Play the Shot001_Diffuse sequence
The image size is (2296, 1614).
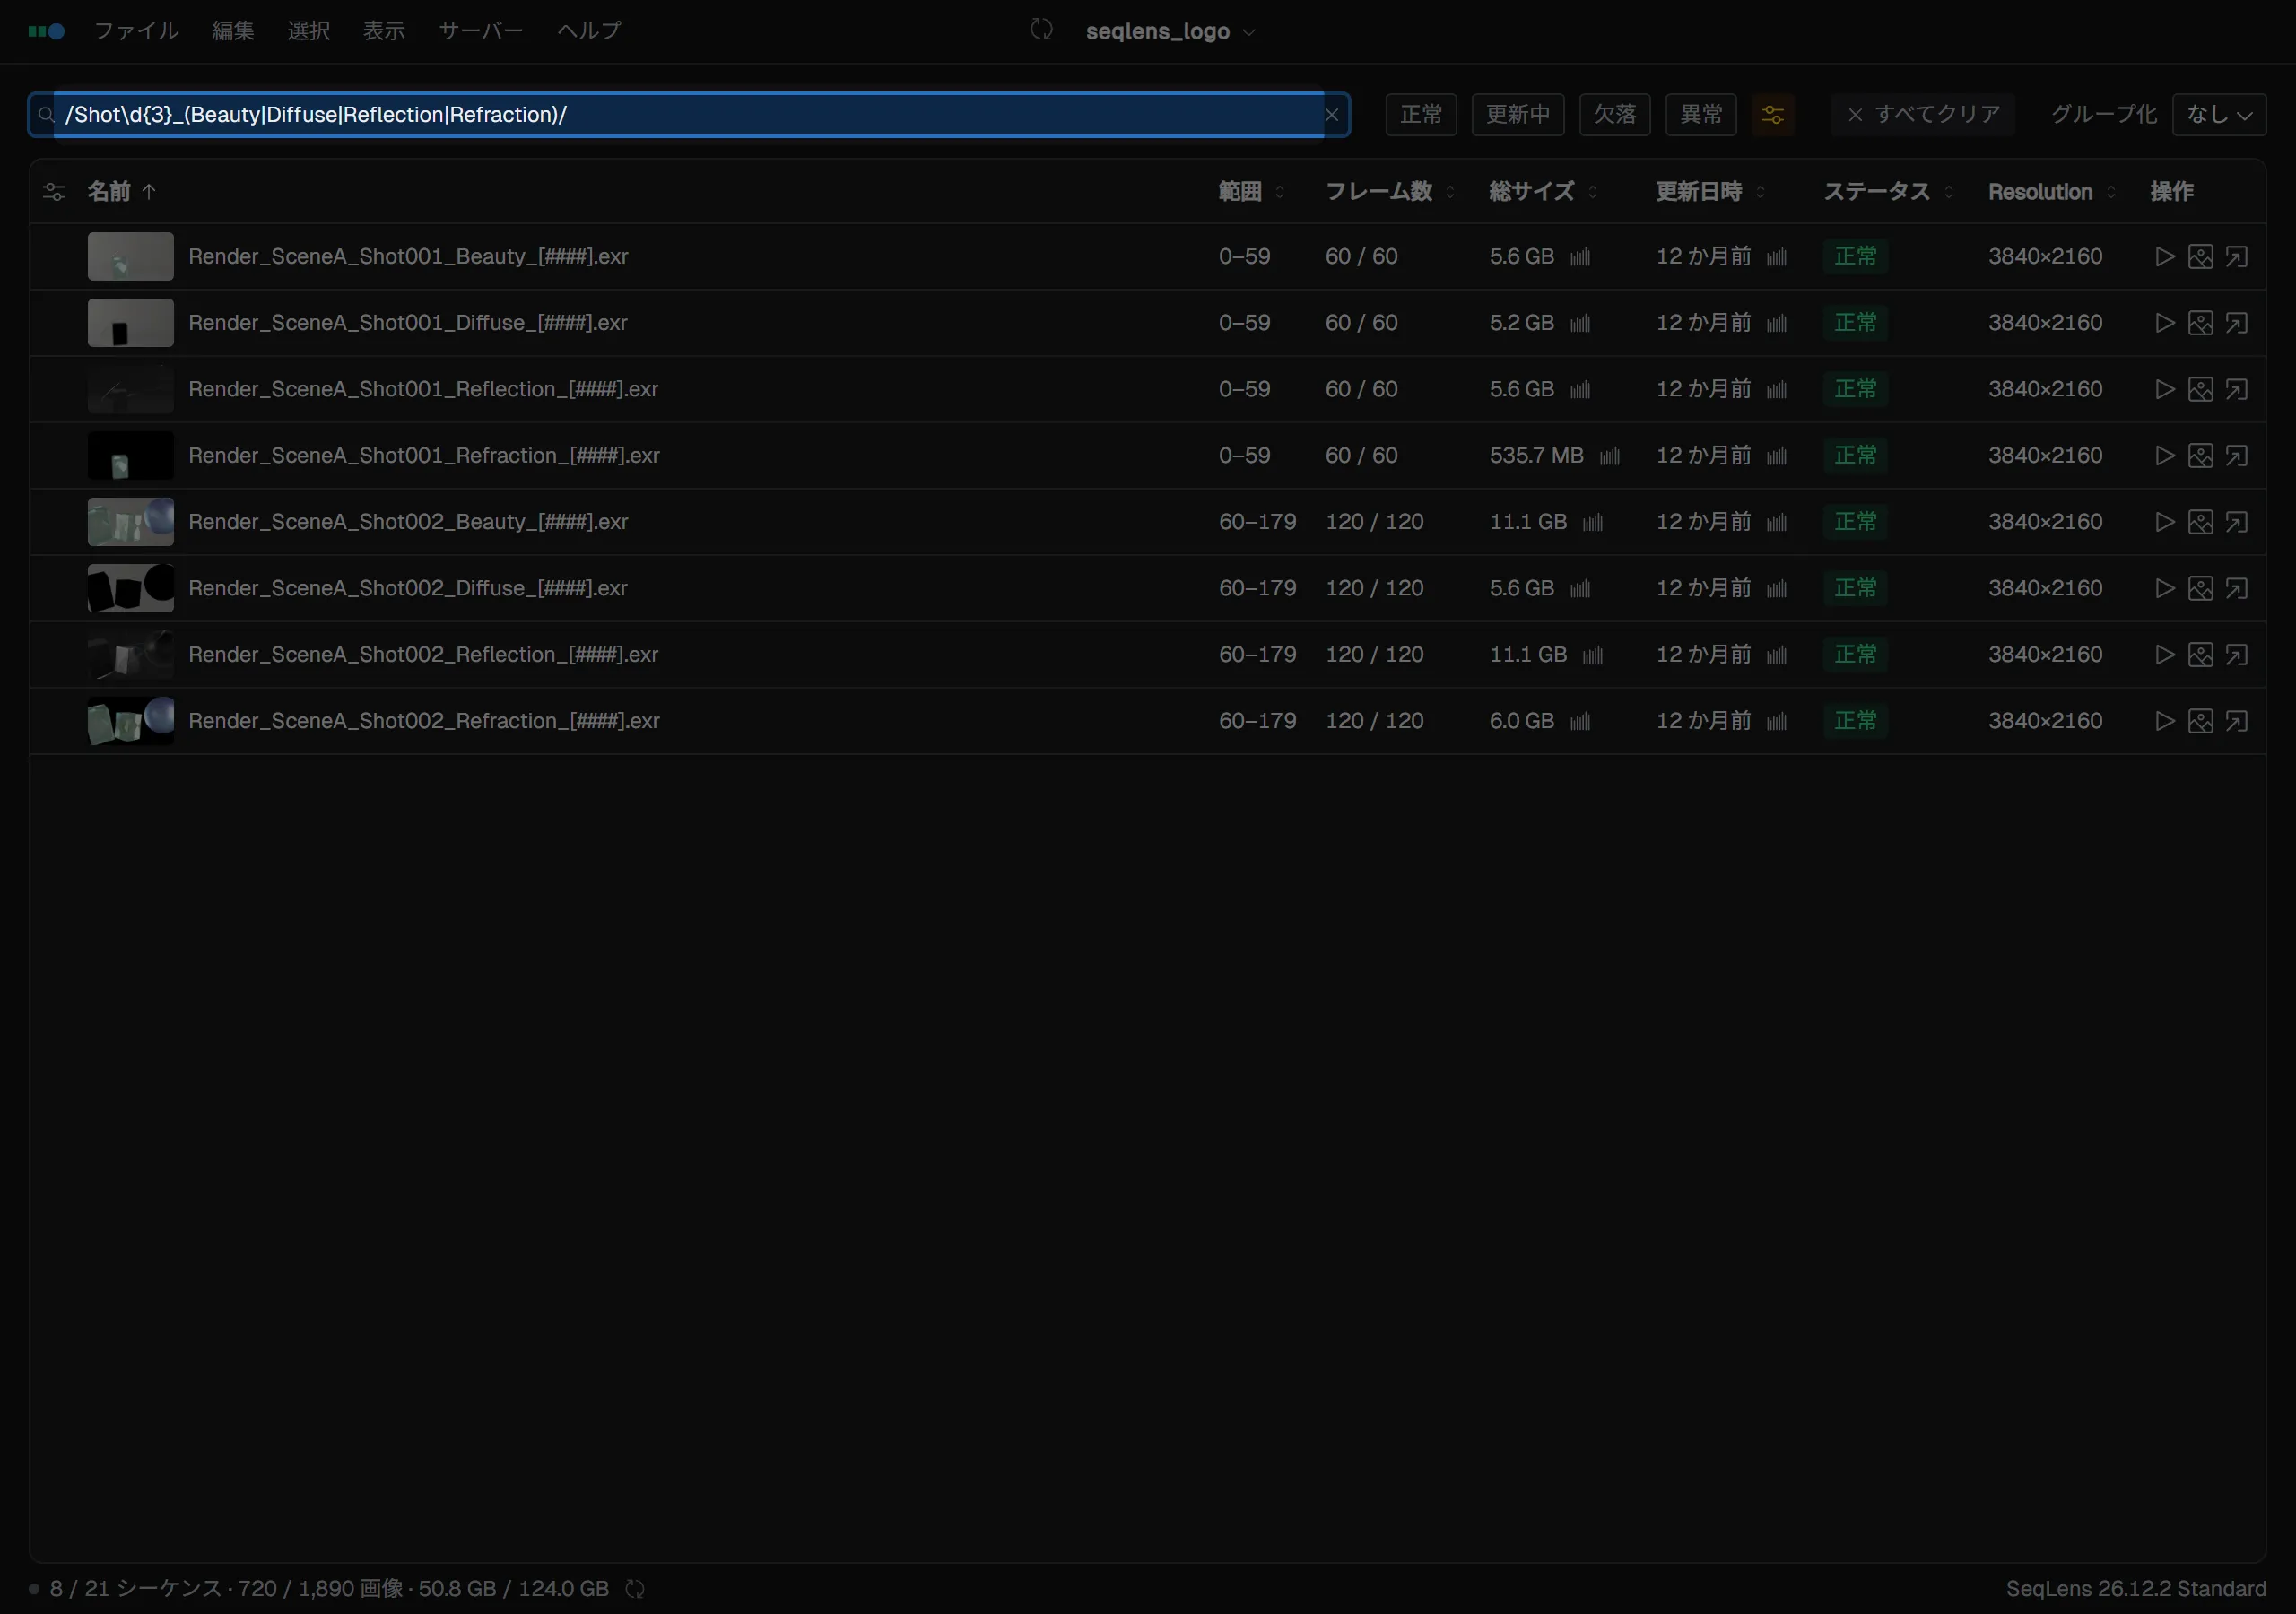pyautogui.click(x=2164, y=323)
